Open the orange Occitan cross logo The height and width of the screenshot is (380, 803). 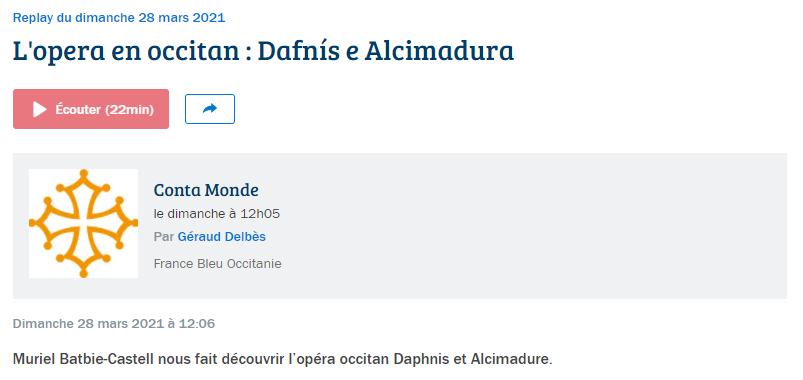pos(83,223)
